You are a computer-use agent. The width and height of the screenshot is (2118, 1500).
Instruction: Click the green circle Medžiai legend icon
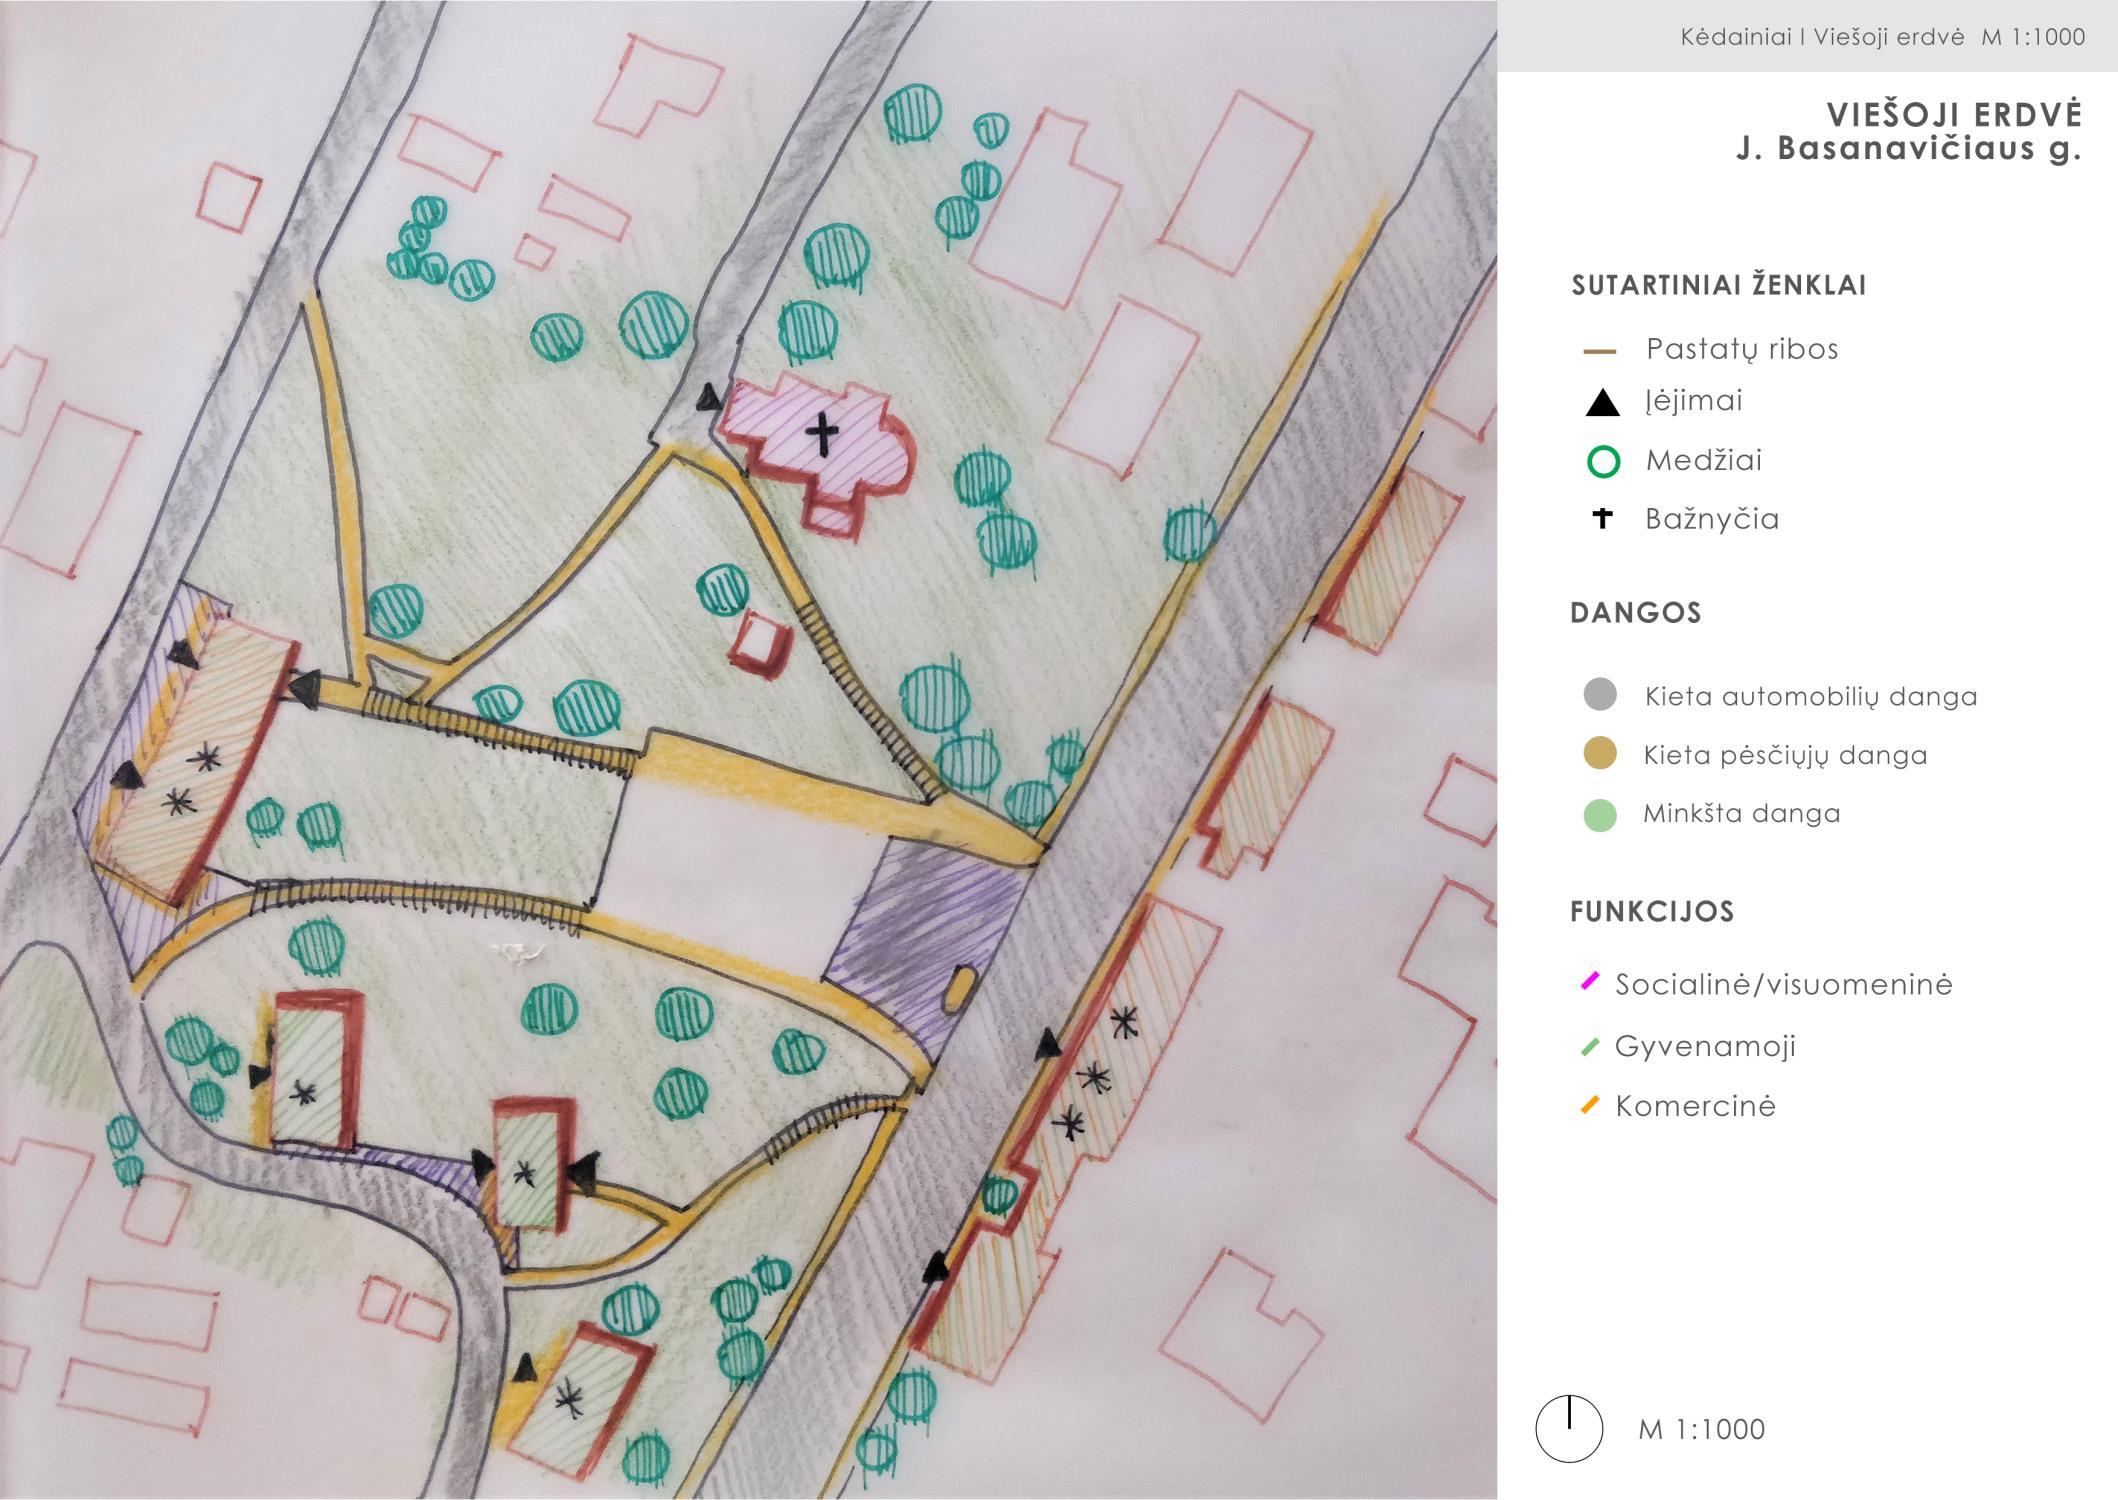[1603, 462]
